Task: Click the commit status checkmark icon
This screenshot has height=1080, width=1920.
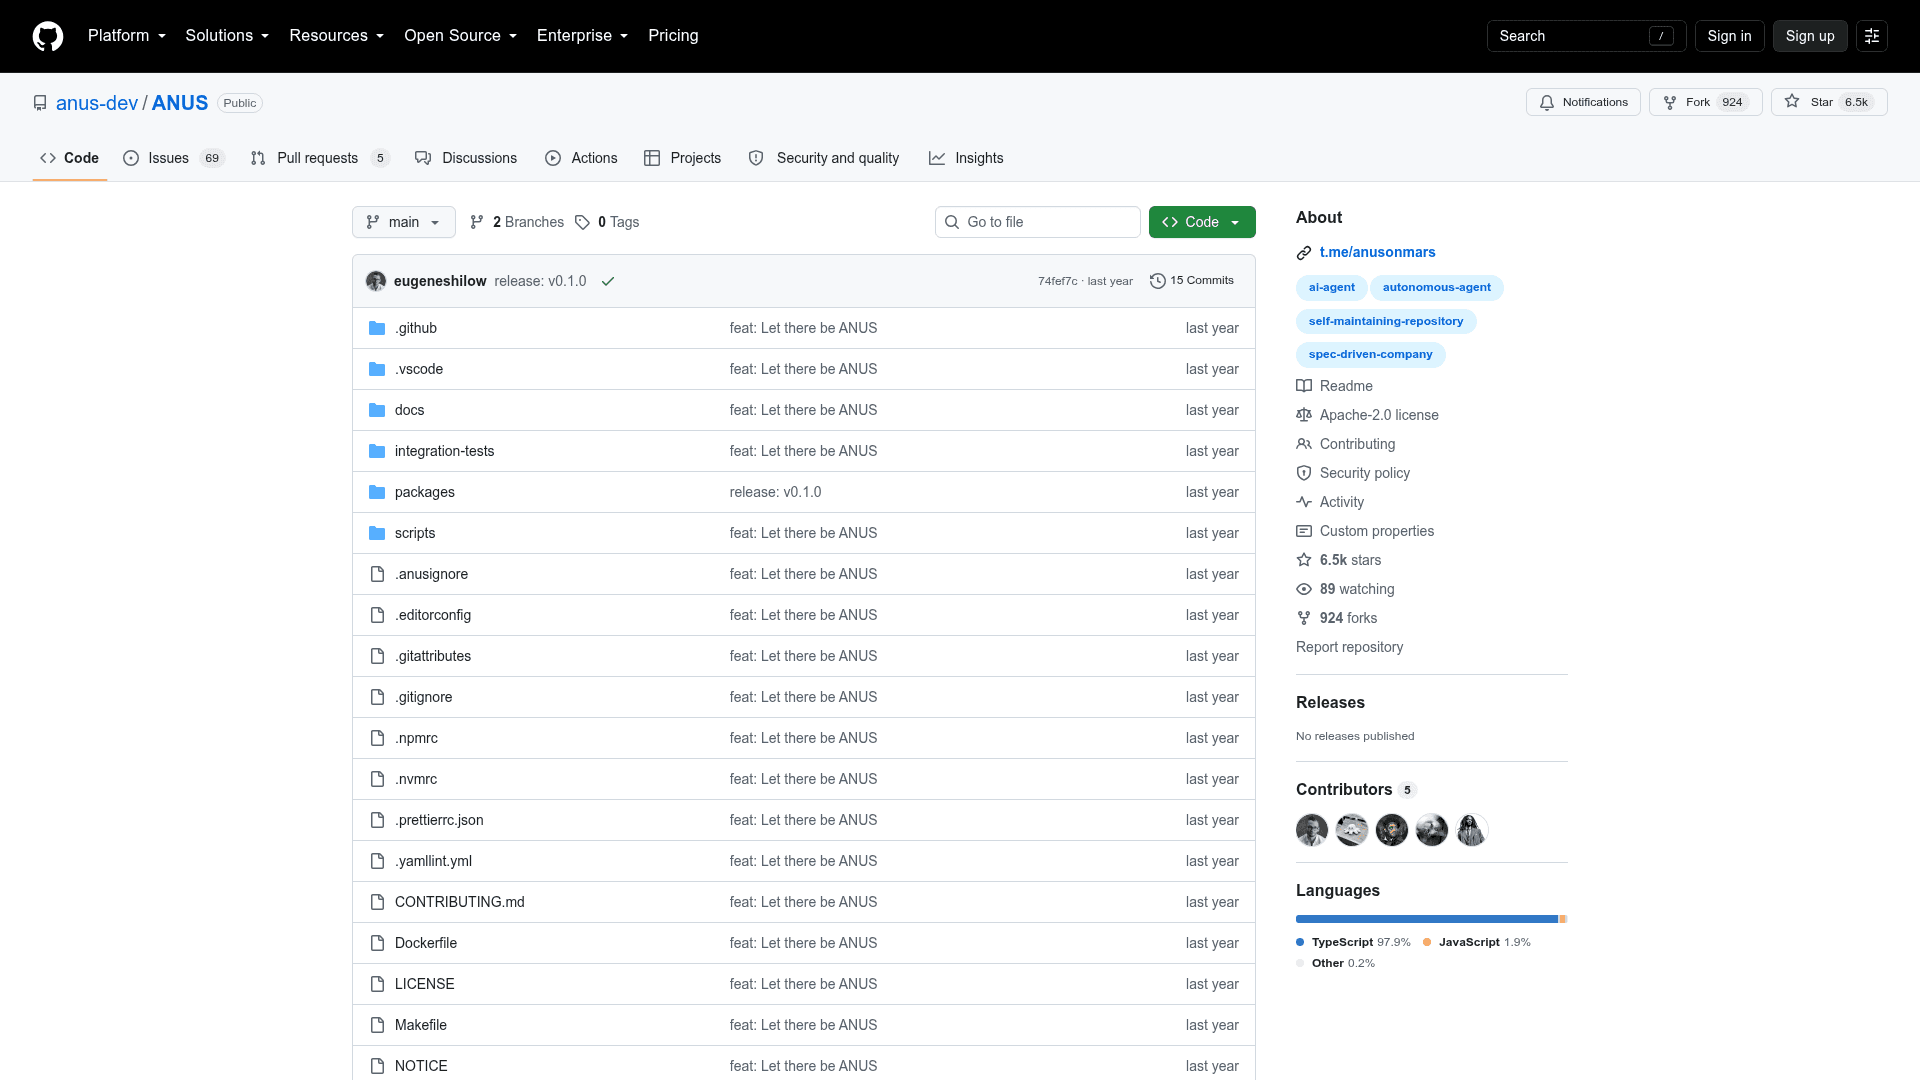Action: (x=608, y=281)
